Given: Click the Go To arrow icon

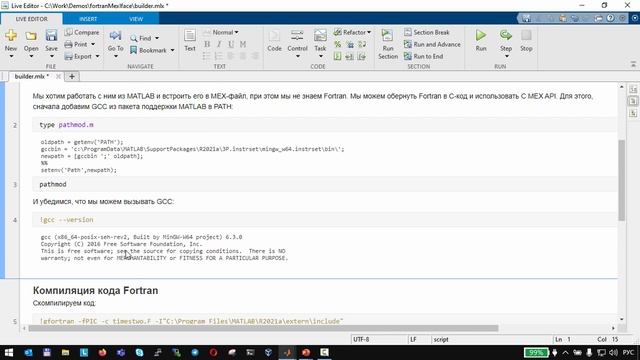Looking at the screenshot, I should (x=116, y=36).
